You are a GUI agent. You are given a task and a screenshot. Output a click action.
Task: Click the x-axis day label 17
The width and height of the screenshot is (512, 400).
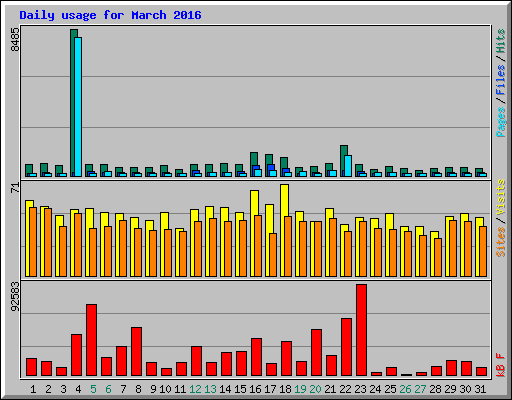coord(270,389)
